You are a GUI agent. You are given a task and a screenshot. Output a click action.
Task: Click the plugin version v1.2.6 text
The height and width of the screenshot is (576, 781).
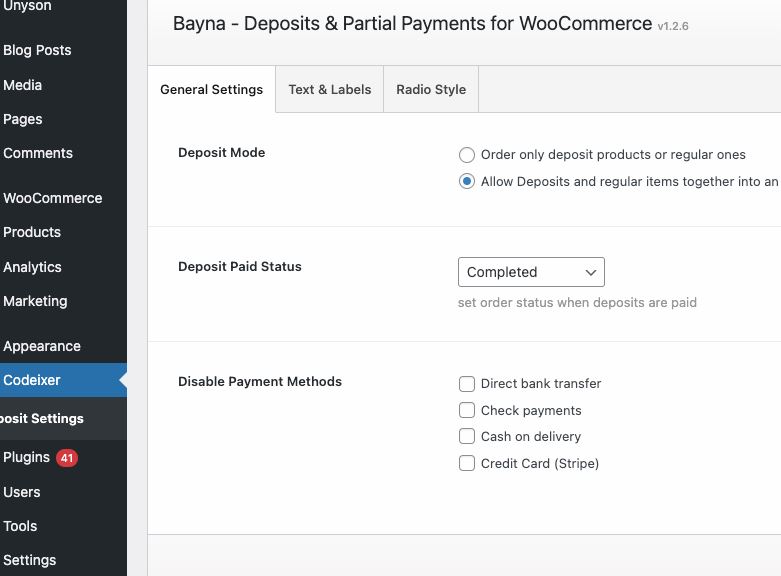(673, 26)
